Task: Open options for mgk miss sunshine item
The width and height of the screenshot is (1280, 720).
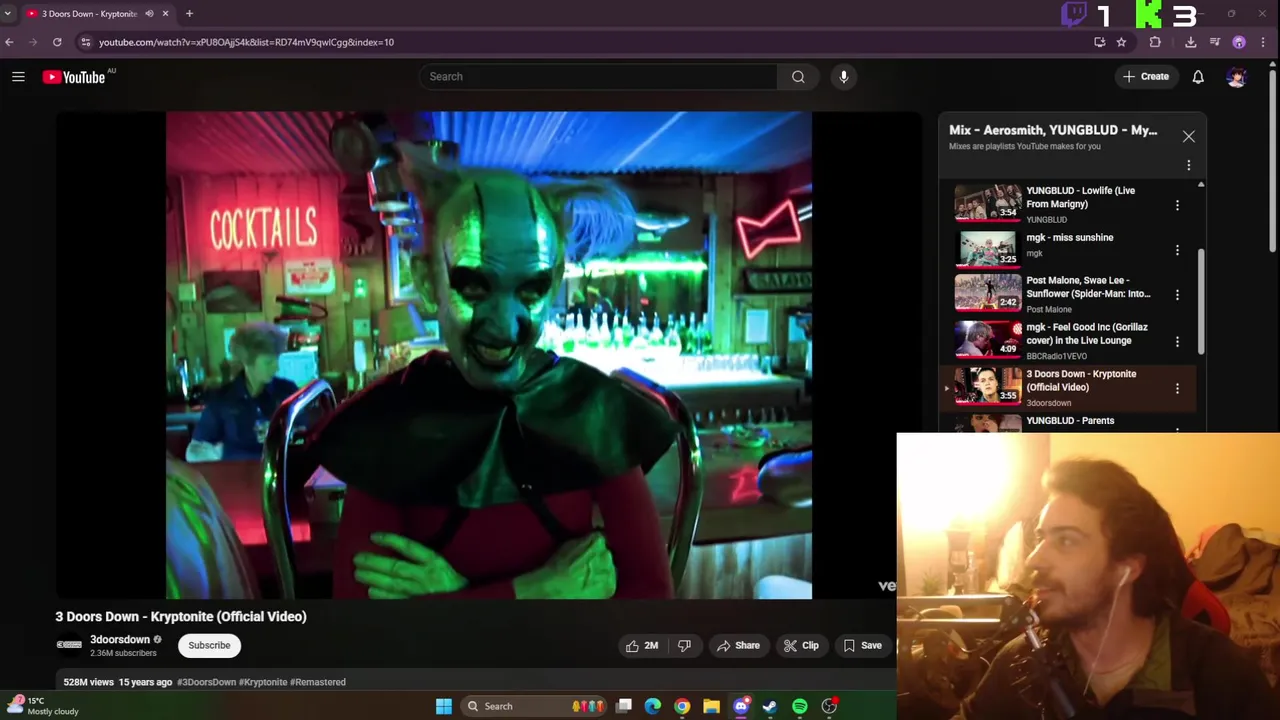Action: click(1177, 250)
